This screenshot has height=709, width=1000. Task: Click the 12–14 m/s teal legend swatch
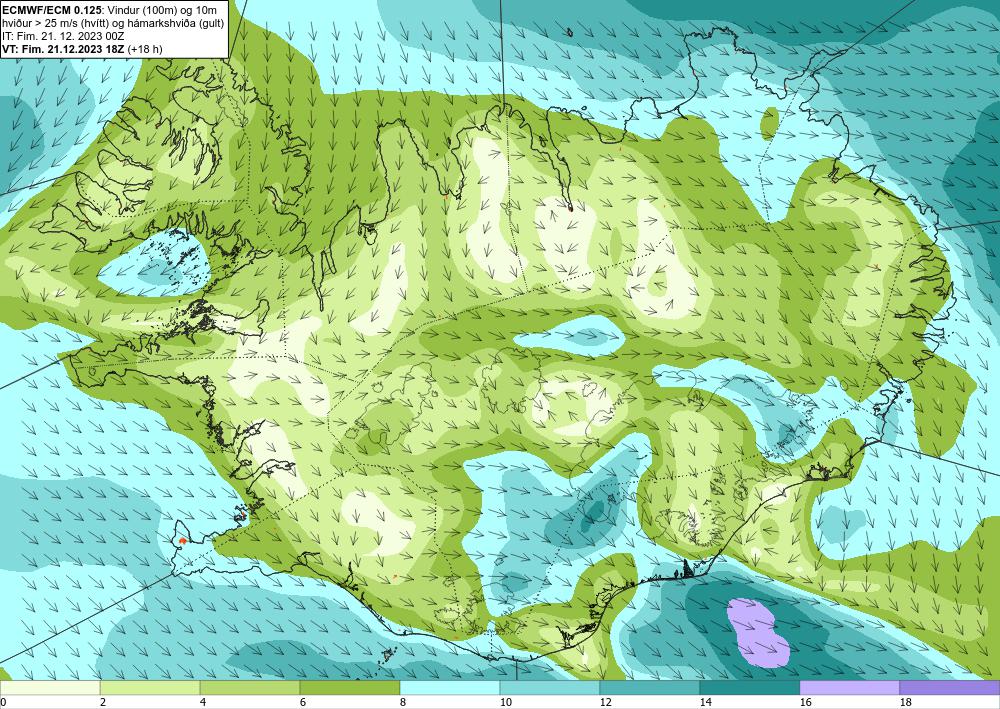point(649,687)
